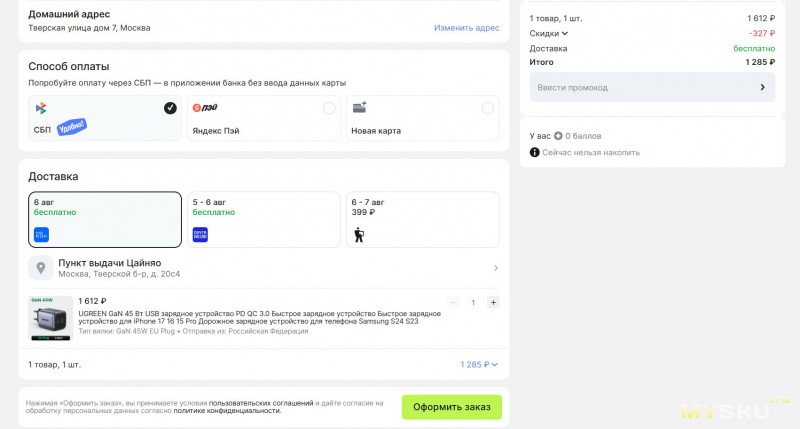Click the SBP payment logo icon
This screenshot has height=429, width=800.
tap(41, 108)
